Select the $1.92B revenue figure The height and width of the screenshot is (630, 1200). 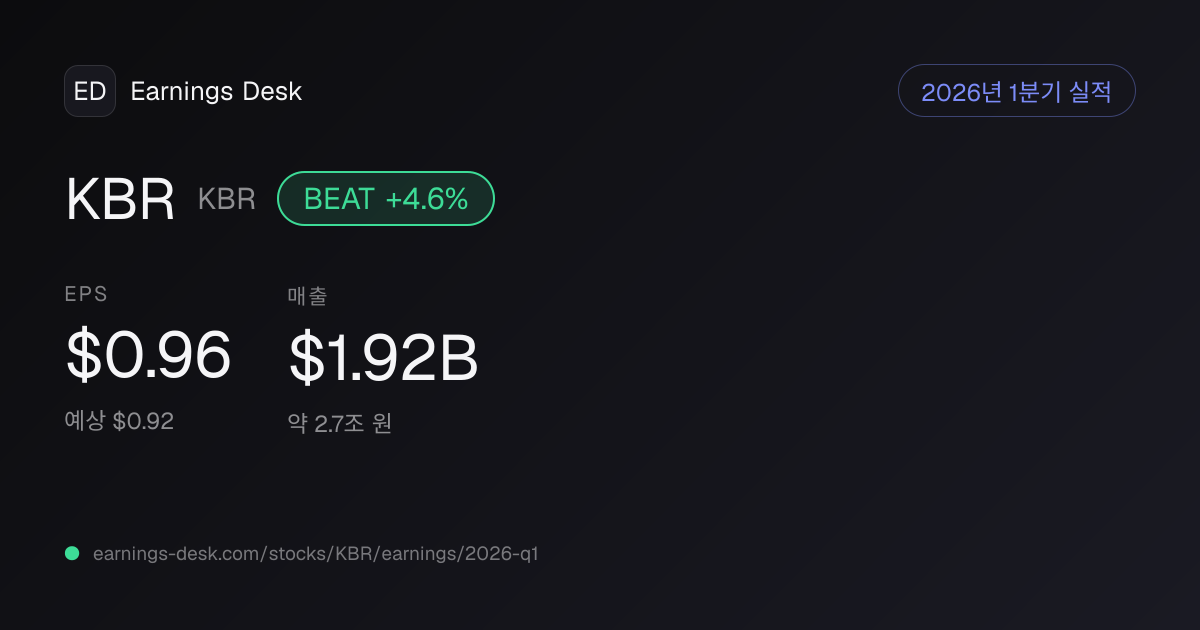coord(383,358)
